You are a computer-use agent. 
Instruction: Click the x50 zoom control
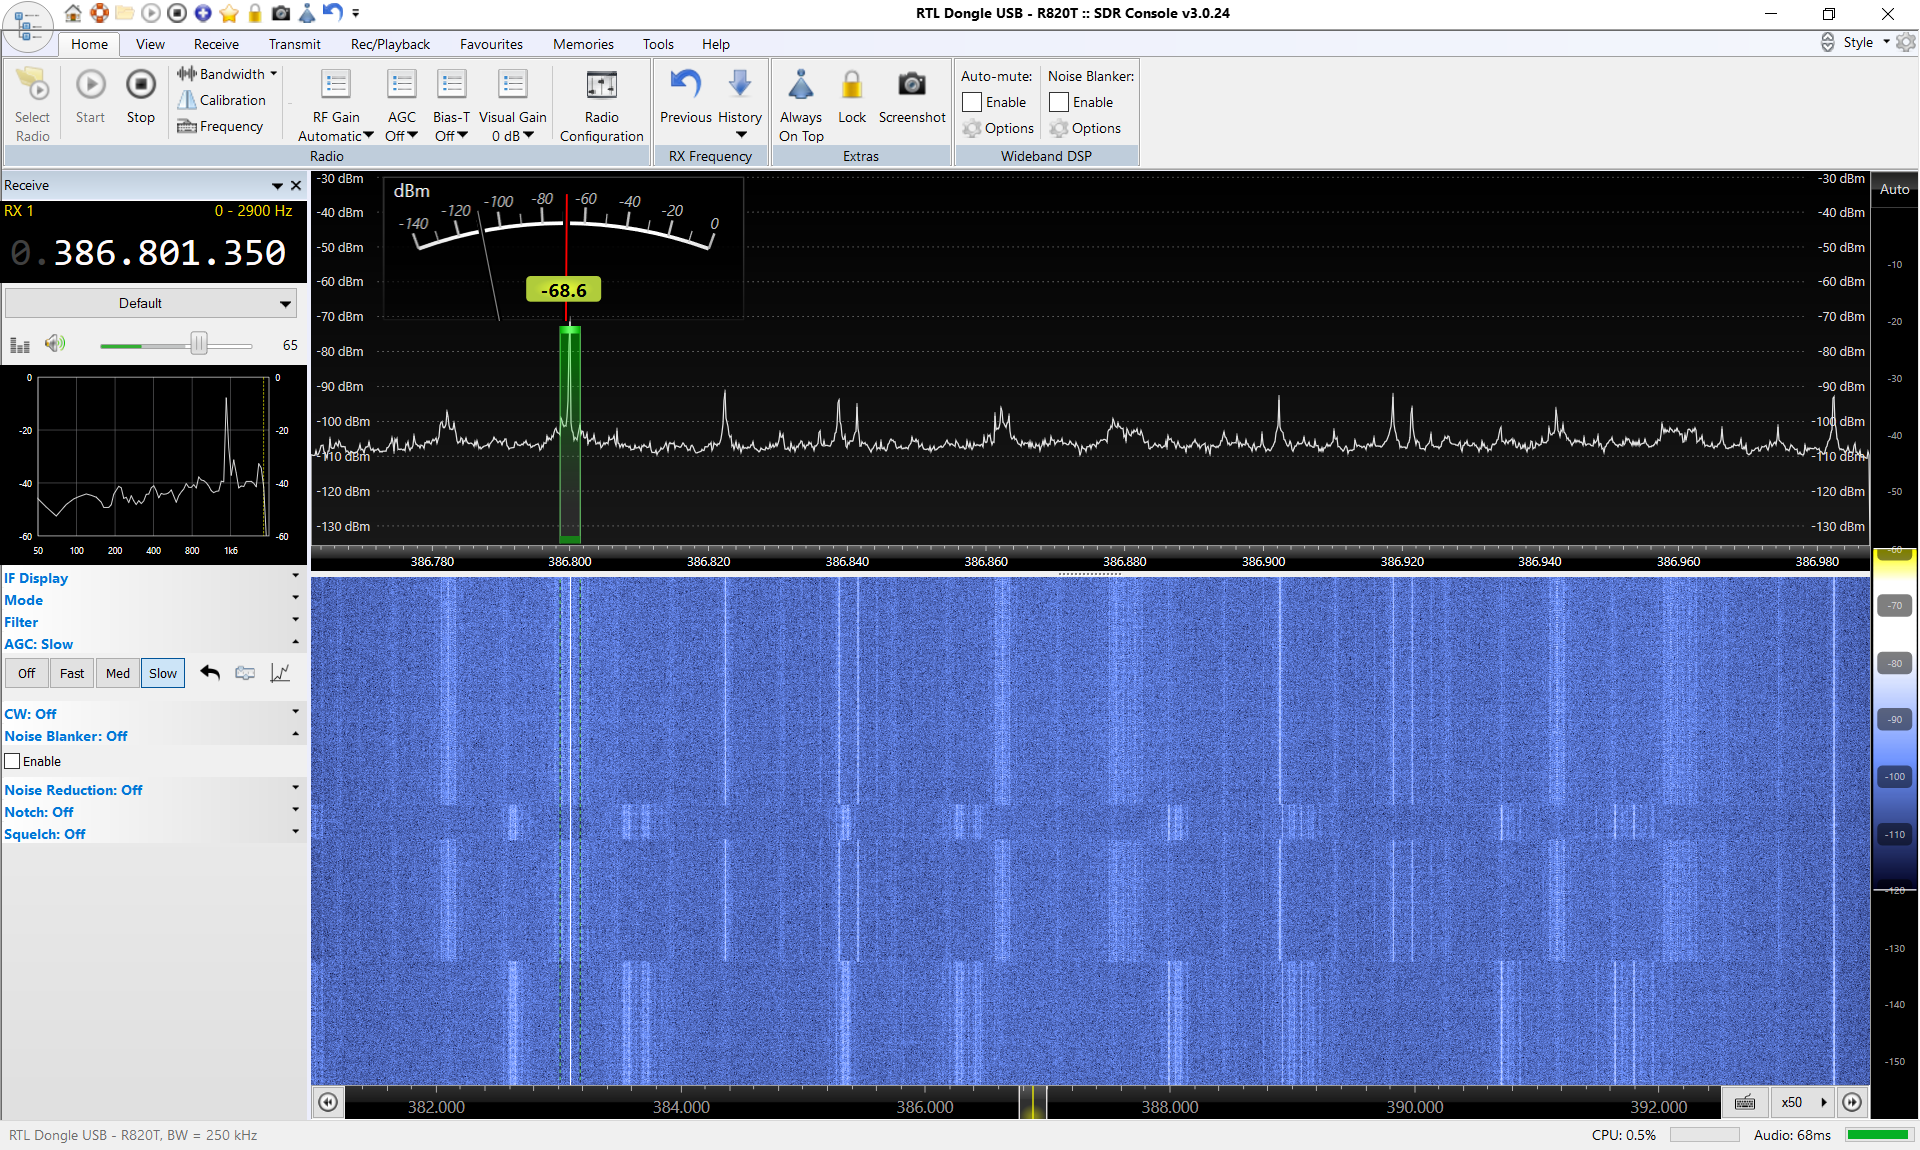click(x=1791, y=1102)
